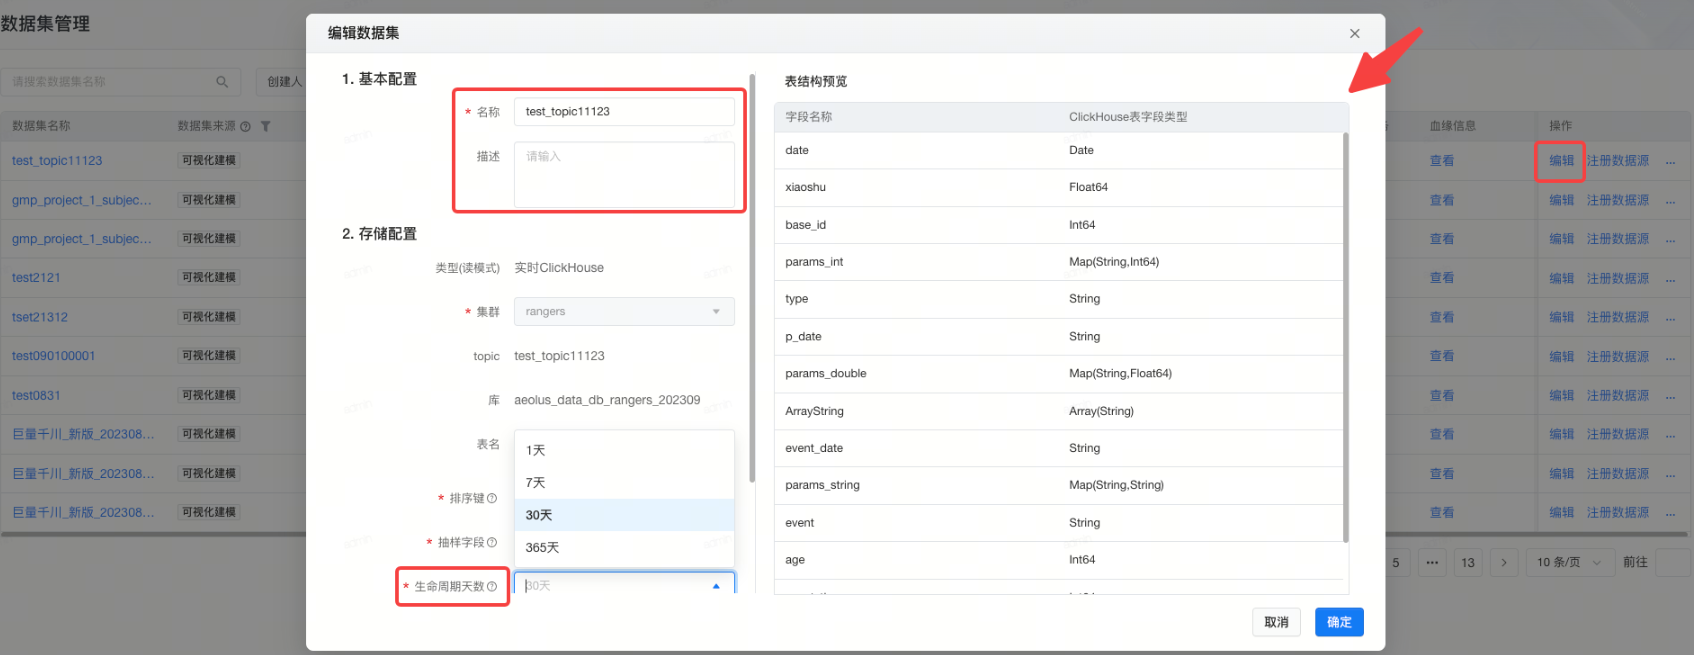Screen dimensions: 1694x655
Task: Select the params_int field row
Action: pos(1058,262)
